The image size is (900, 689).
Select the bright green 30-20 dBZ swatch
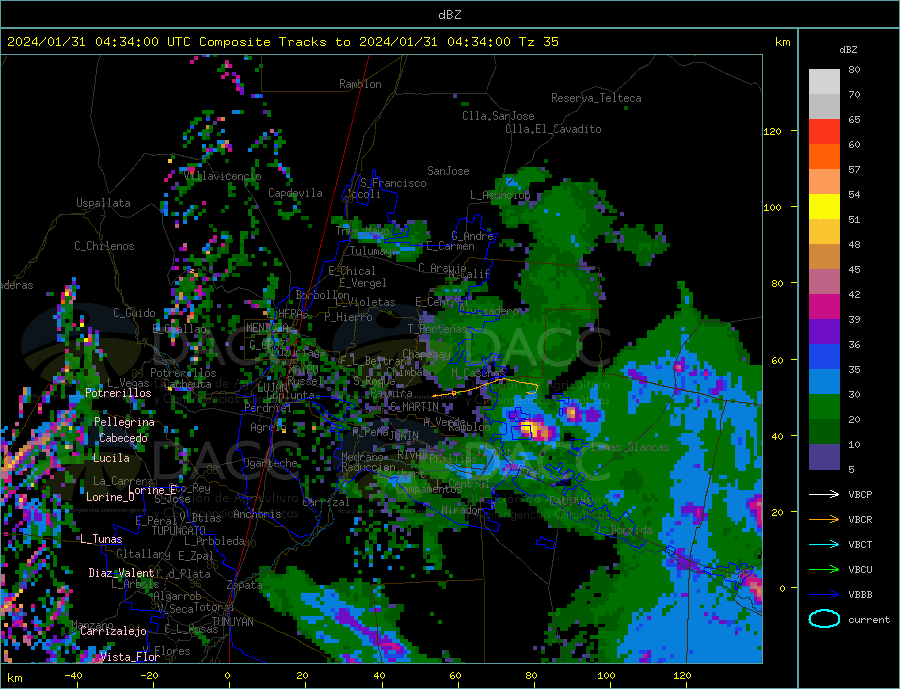point(824,407)
